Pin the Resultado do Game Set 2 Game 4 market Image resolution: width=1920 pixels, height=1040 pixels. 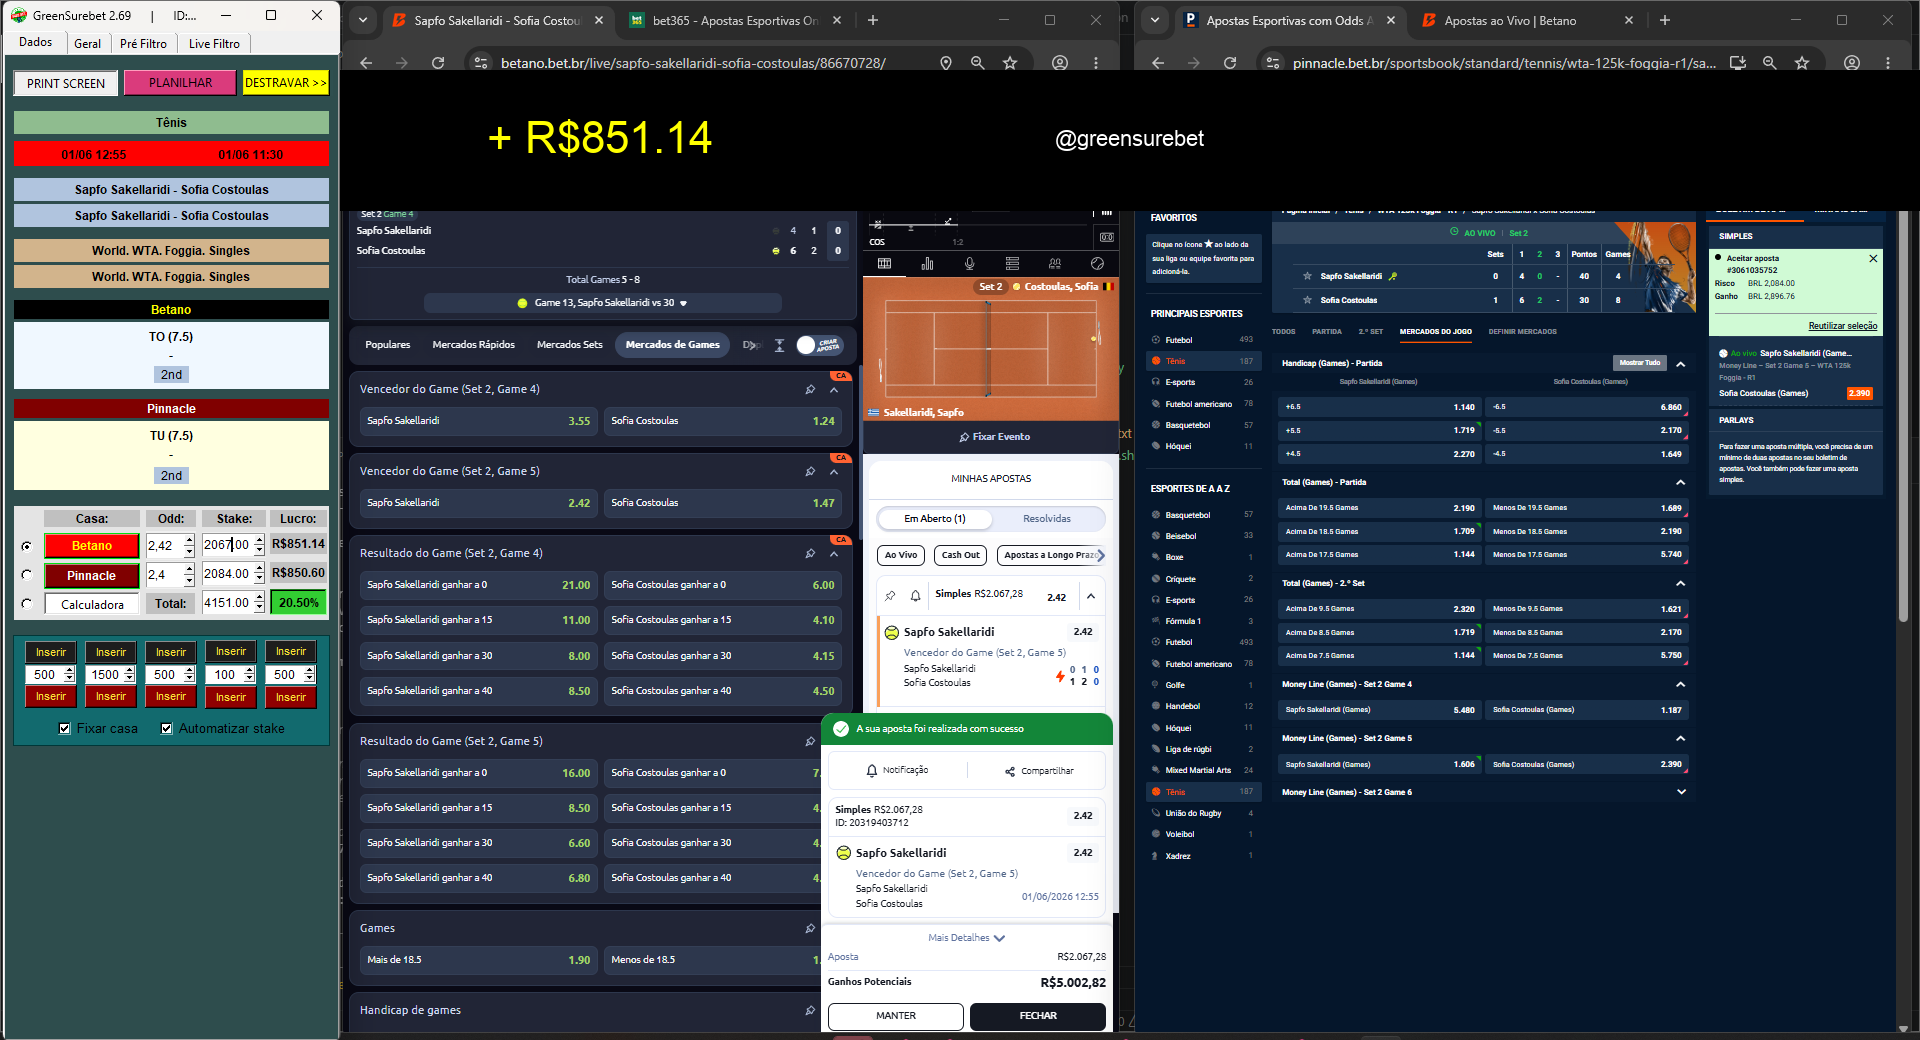point(810,553)
